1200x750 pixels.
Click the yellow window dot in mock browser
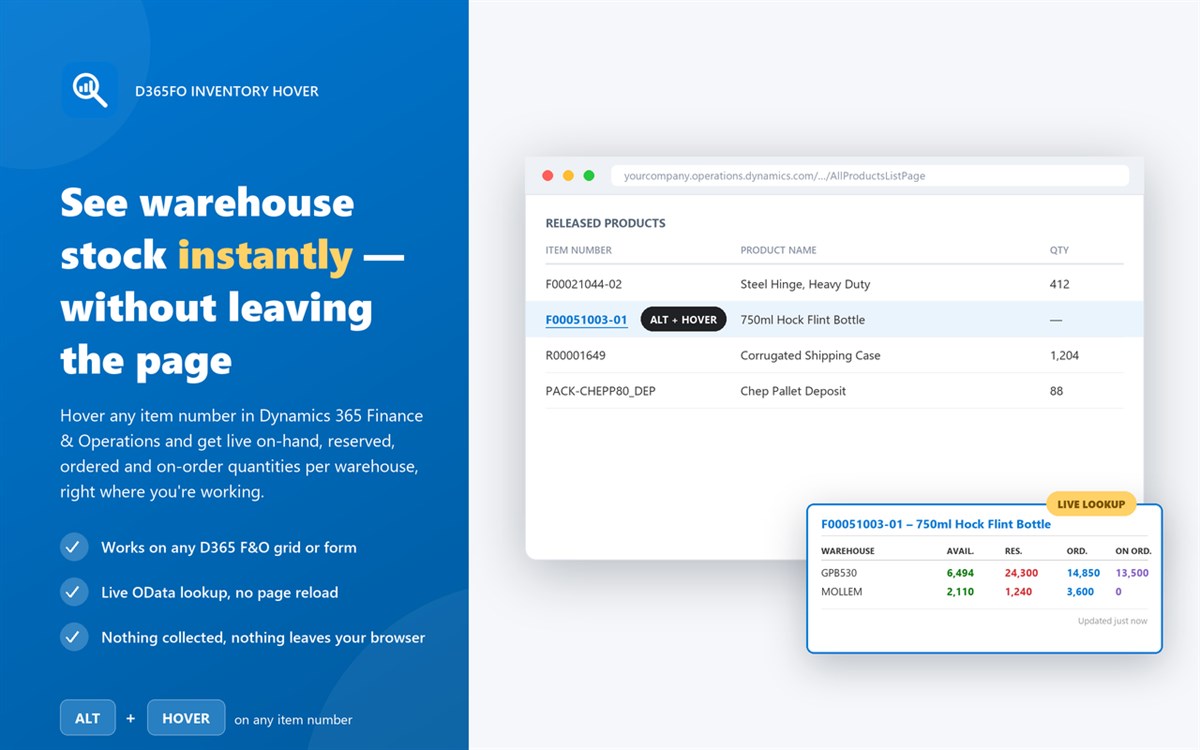568,176
